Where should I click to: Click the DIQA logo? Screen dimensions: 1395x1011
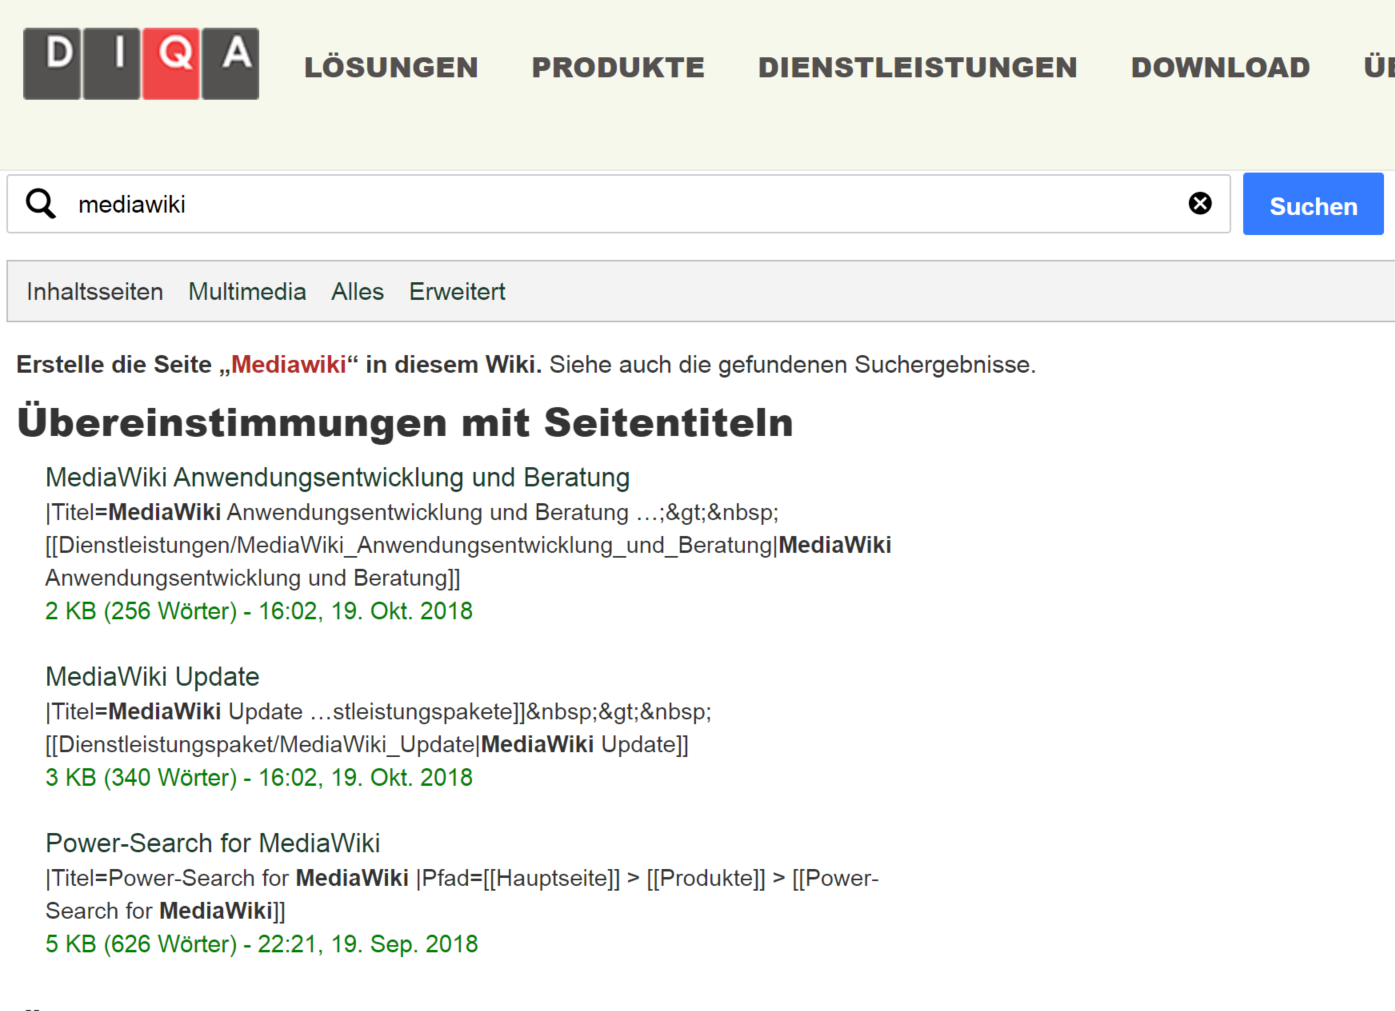coord(141,64)
